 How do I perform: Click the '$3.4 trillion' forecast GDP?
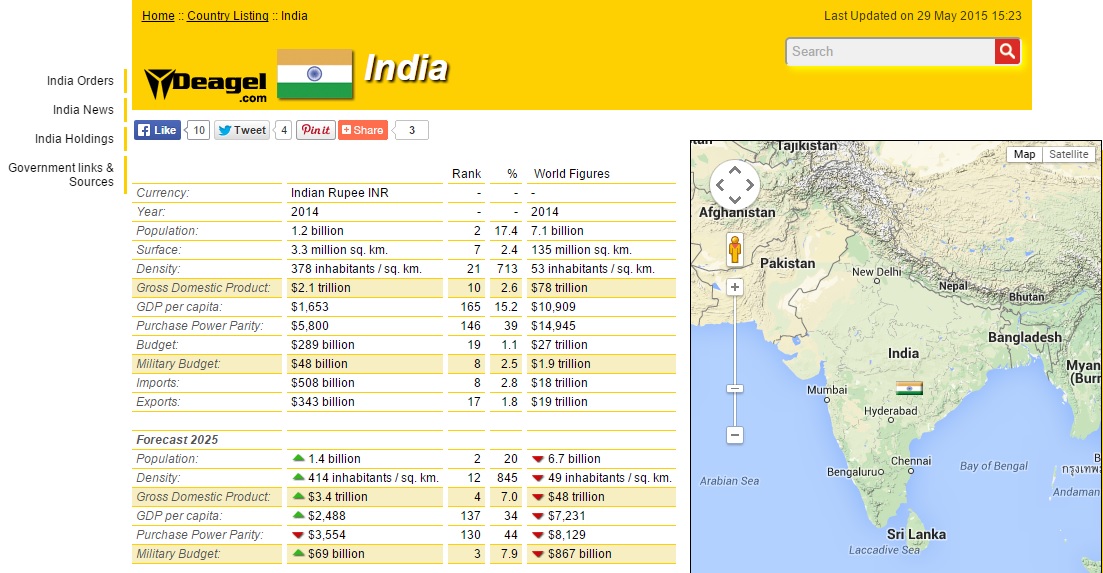pyautogui.click(x=338, y=496)
